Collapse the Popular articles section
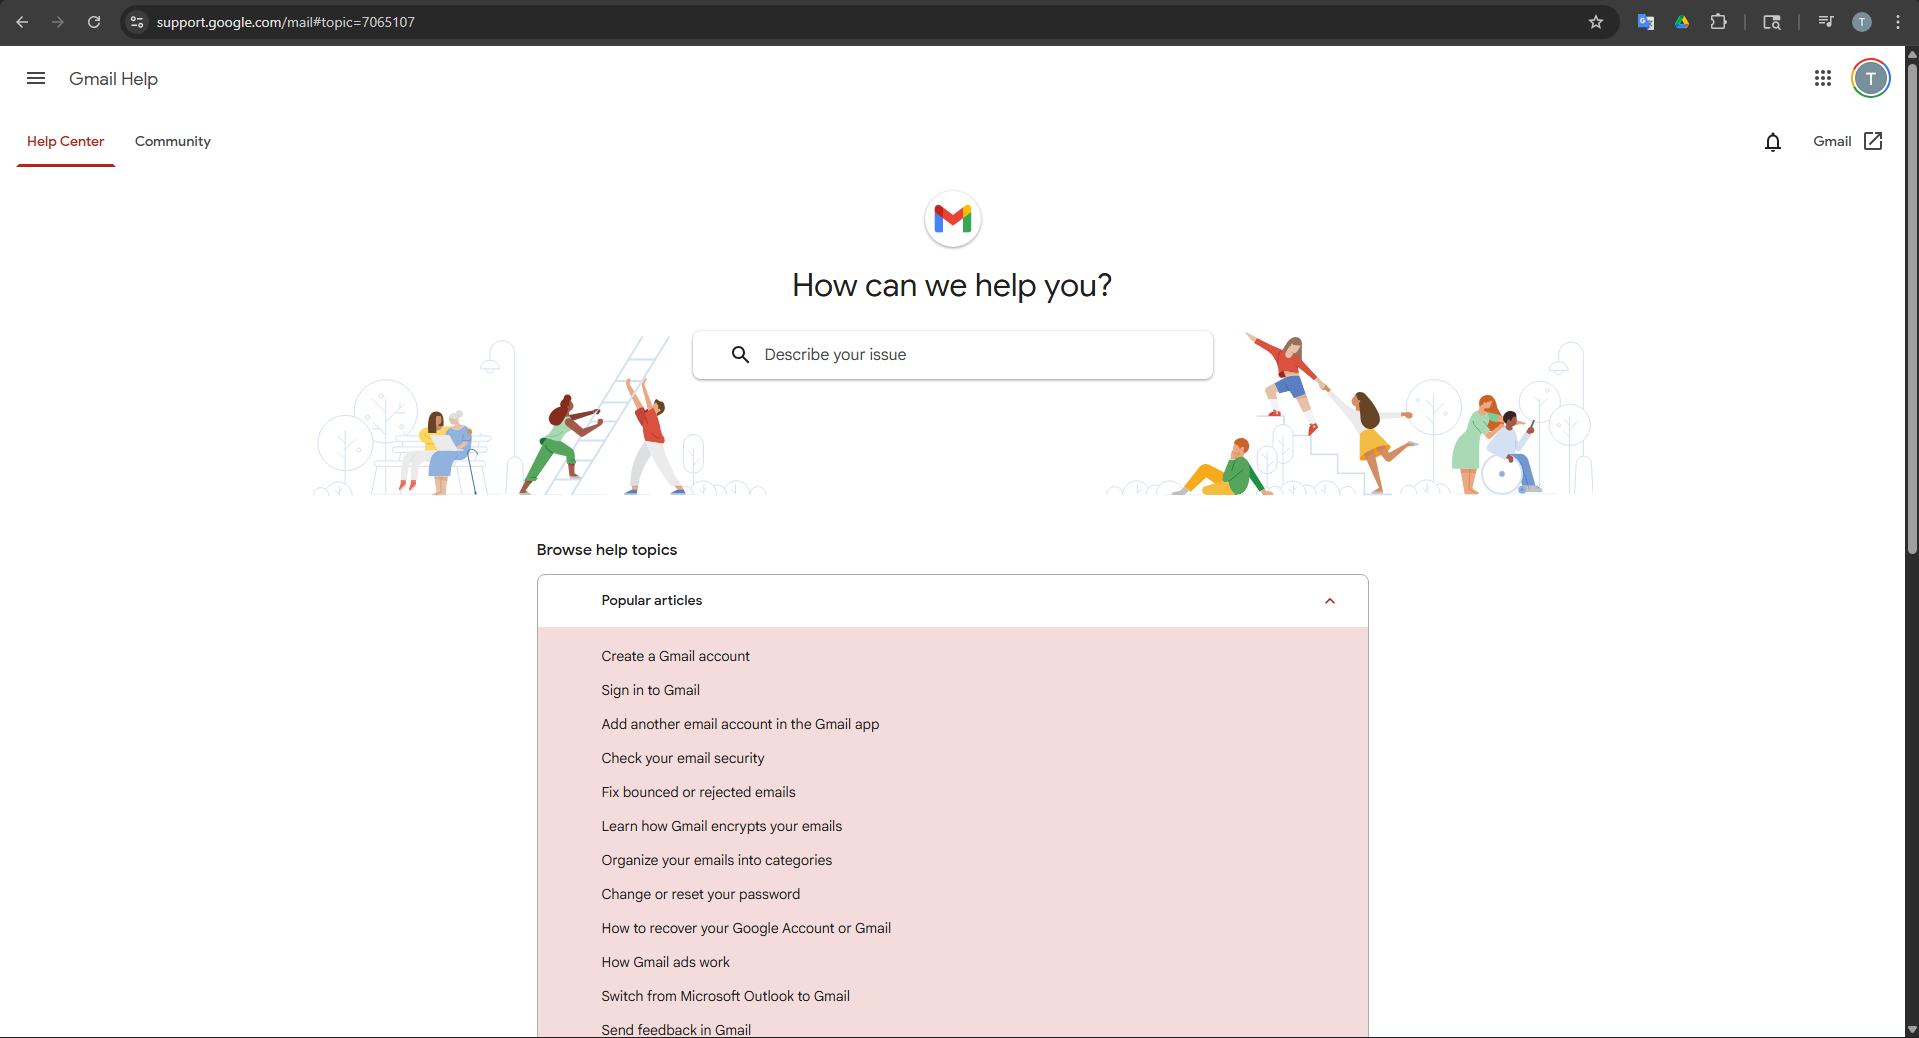 (x=1330, y=601)
